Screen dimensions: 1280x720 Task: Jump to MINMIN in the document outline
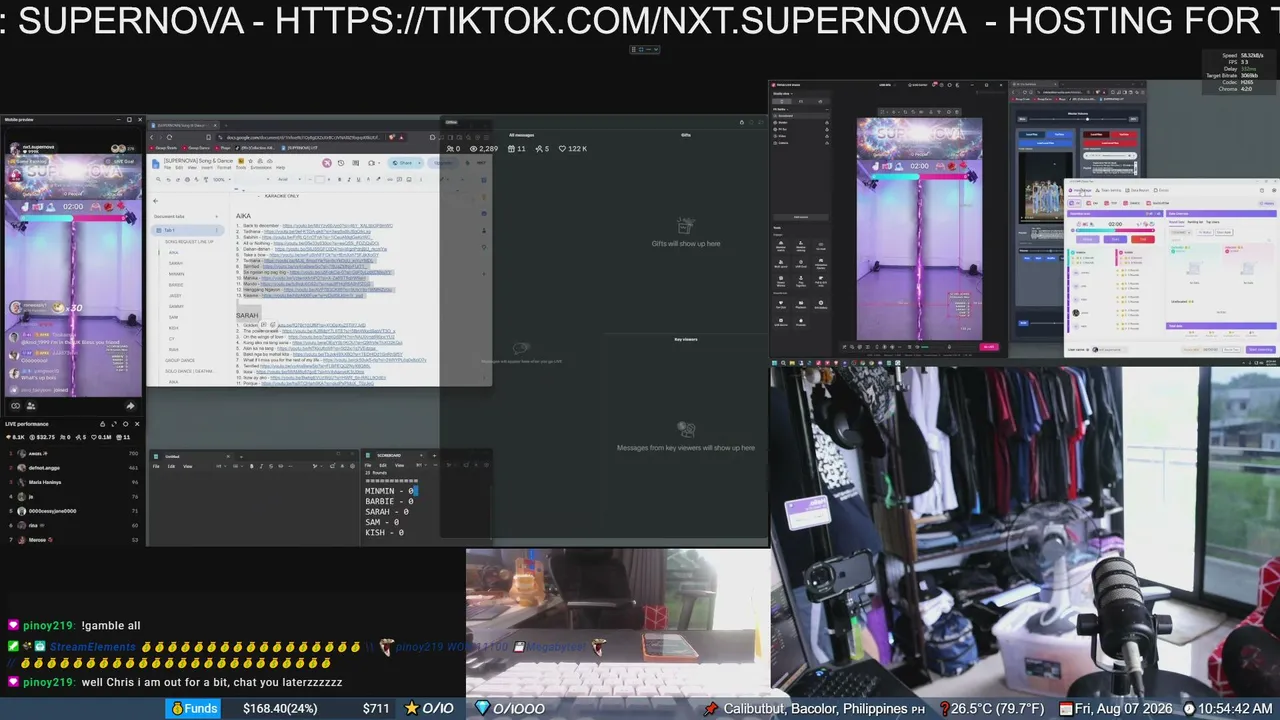176,274
